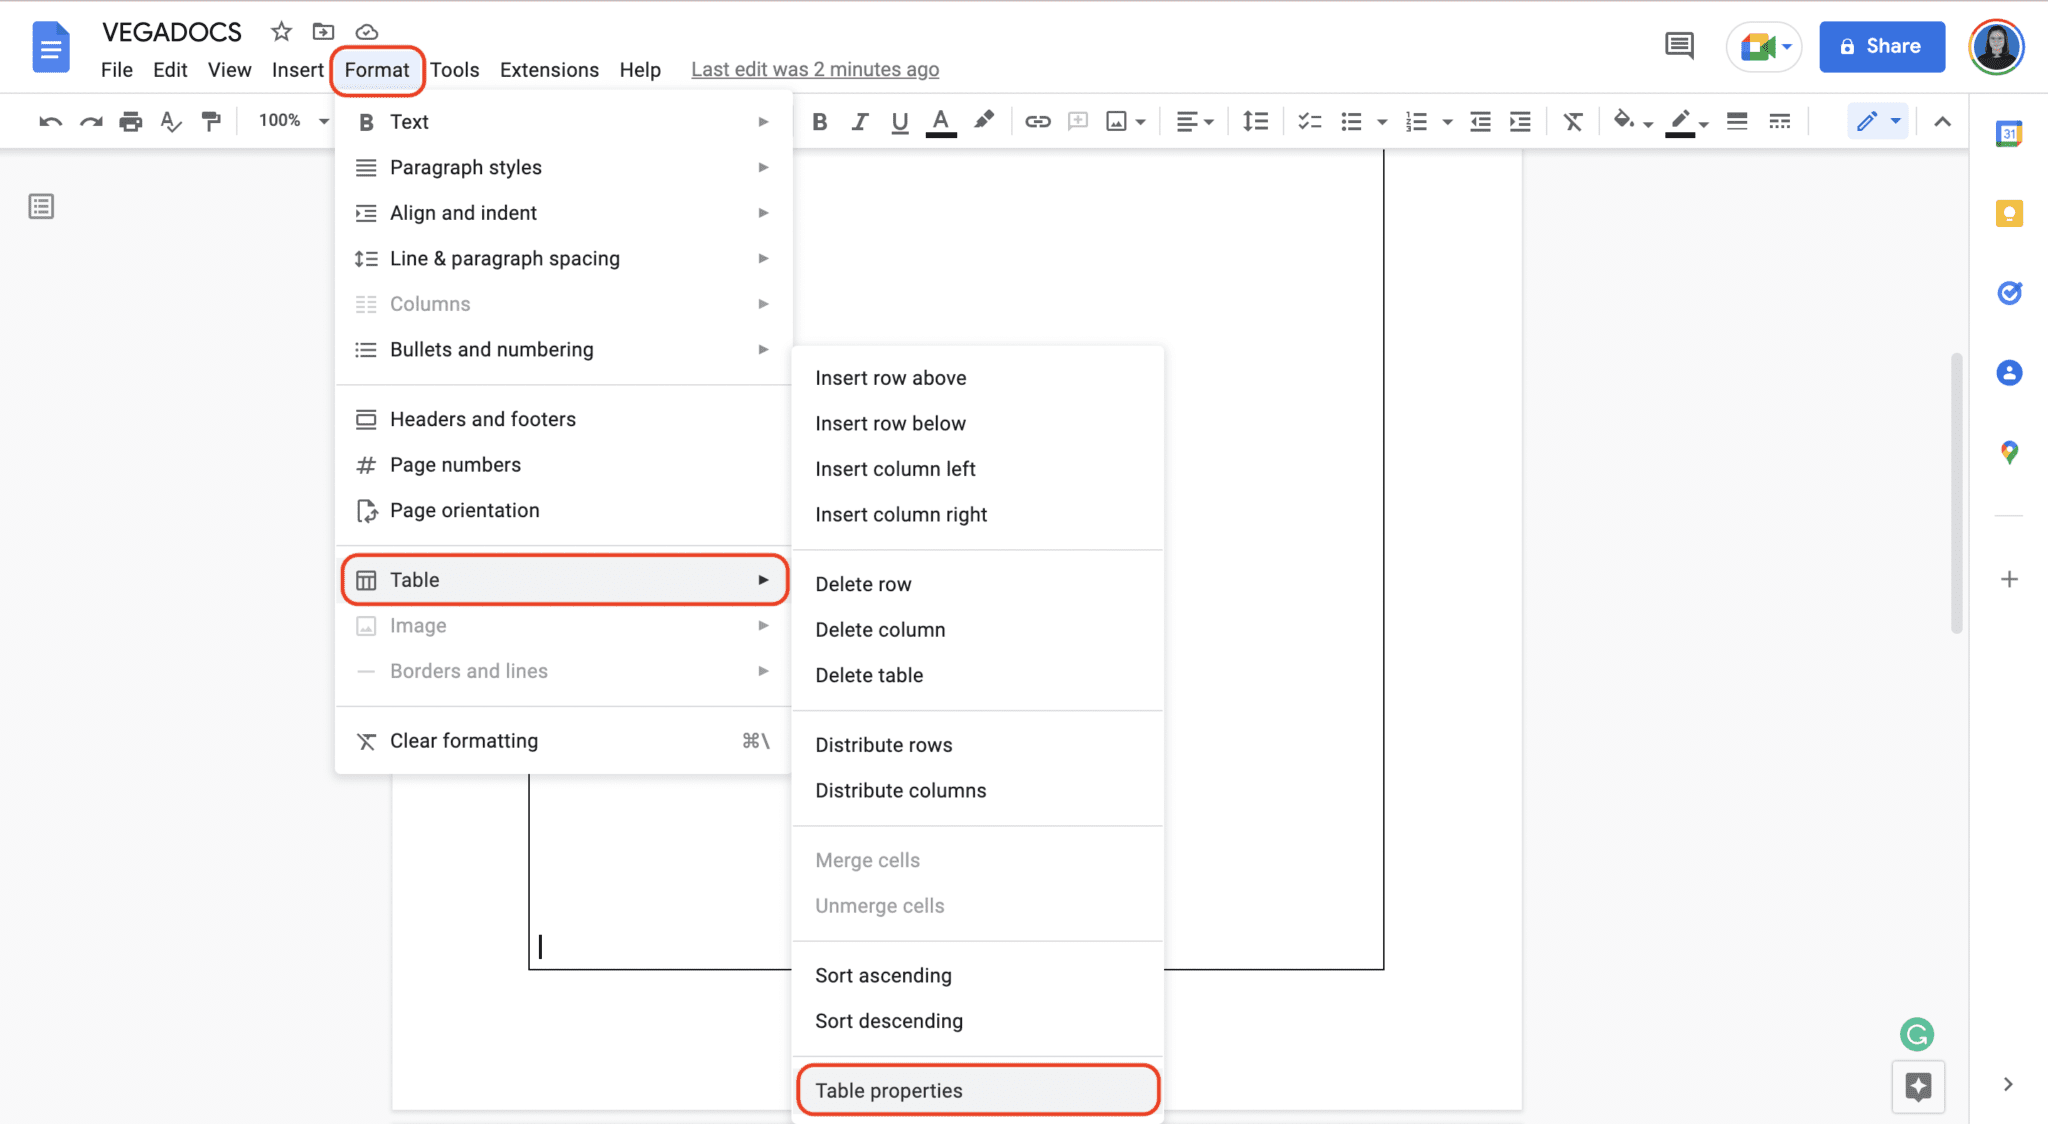Screen dimensions: 2048x1124
Task: Show document outline icon
Action: tap(41, 207)
